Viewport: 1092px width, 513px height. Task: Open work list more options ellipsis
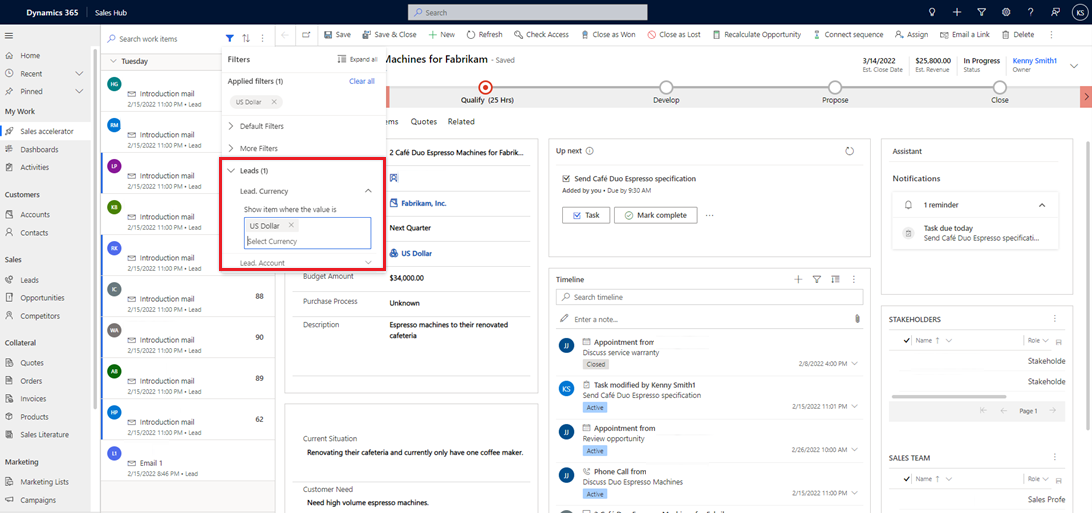coord(263,39)
